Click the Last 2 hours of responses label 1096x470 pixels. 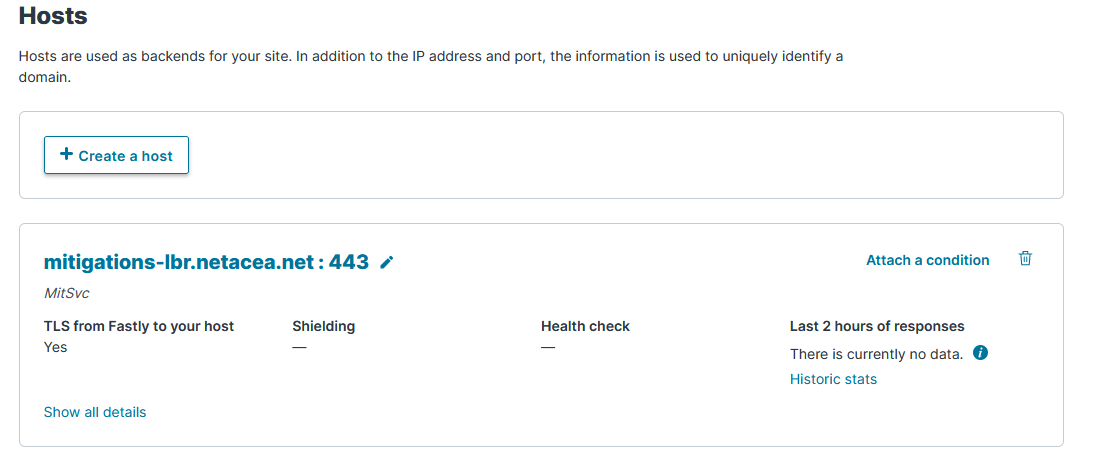tap(877, 326)
